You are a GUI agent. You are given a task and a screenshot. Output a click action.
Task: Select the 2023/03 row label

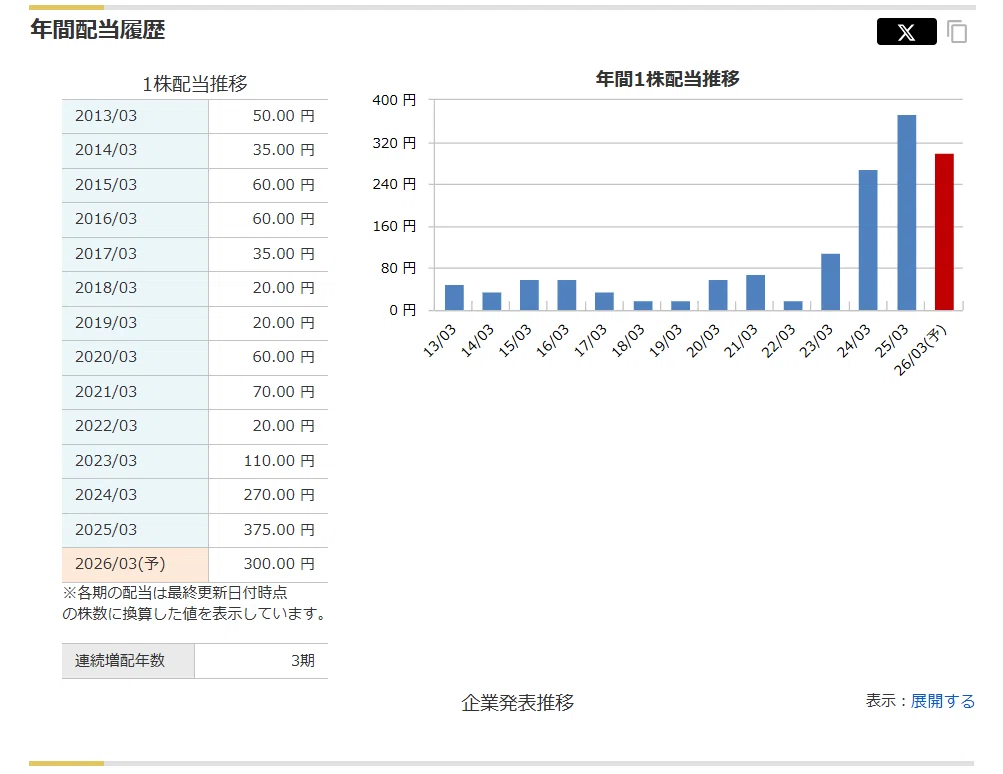point(135,461)
